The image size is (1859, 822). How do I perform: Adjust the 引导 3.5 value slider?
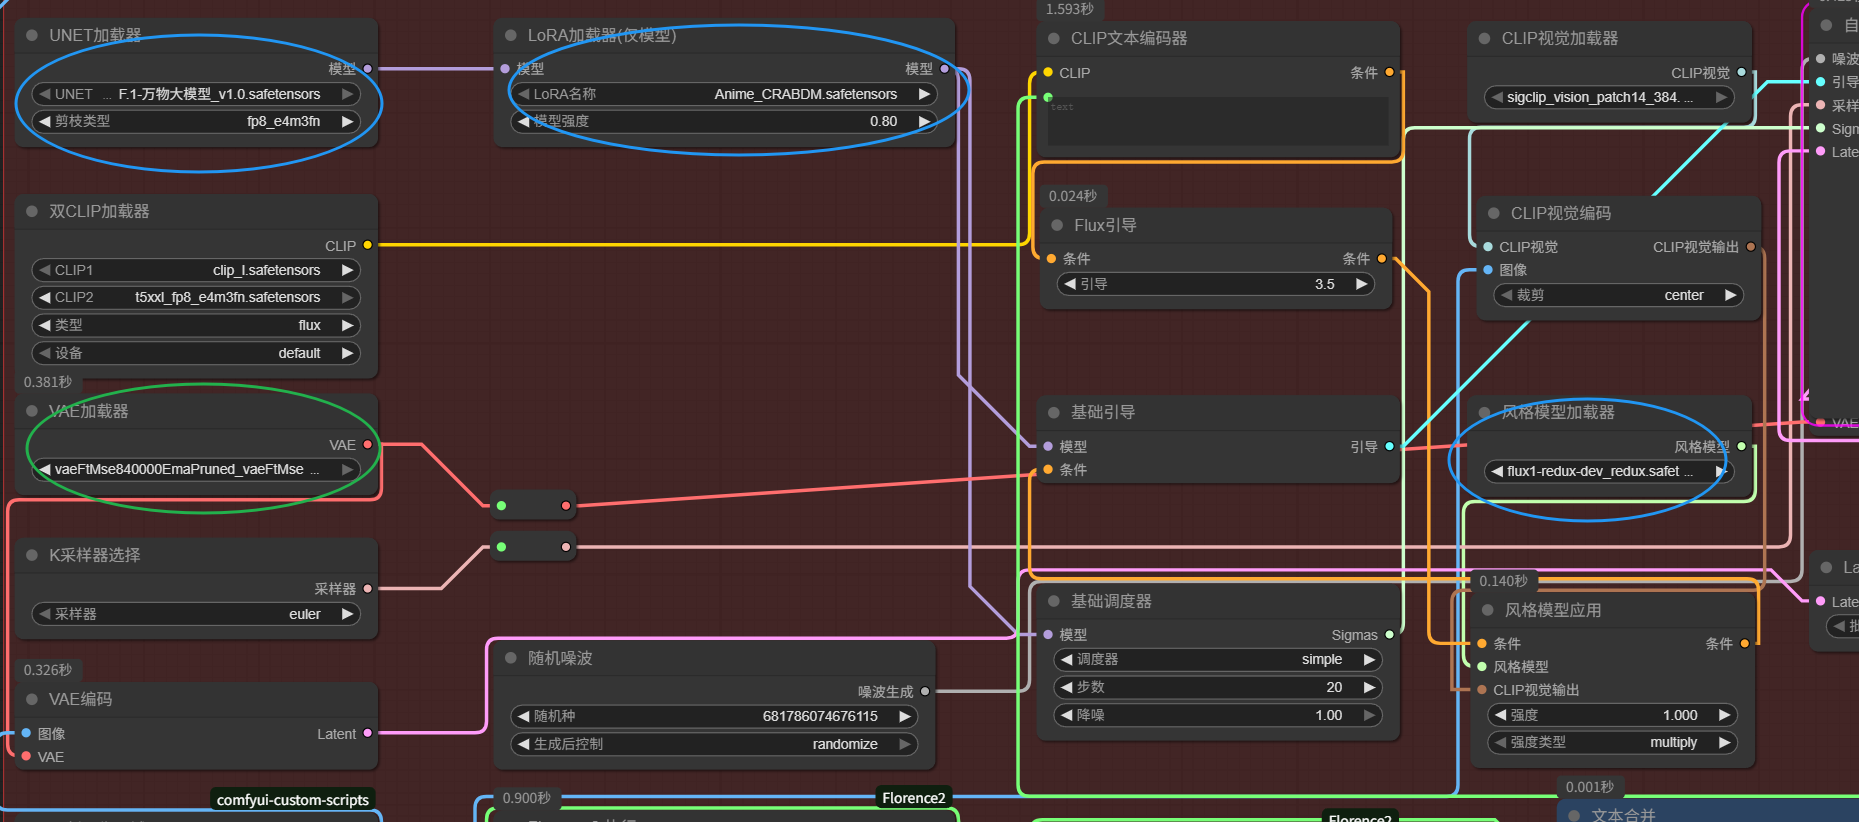pos(1215,284)
